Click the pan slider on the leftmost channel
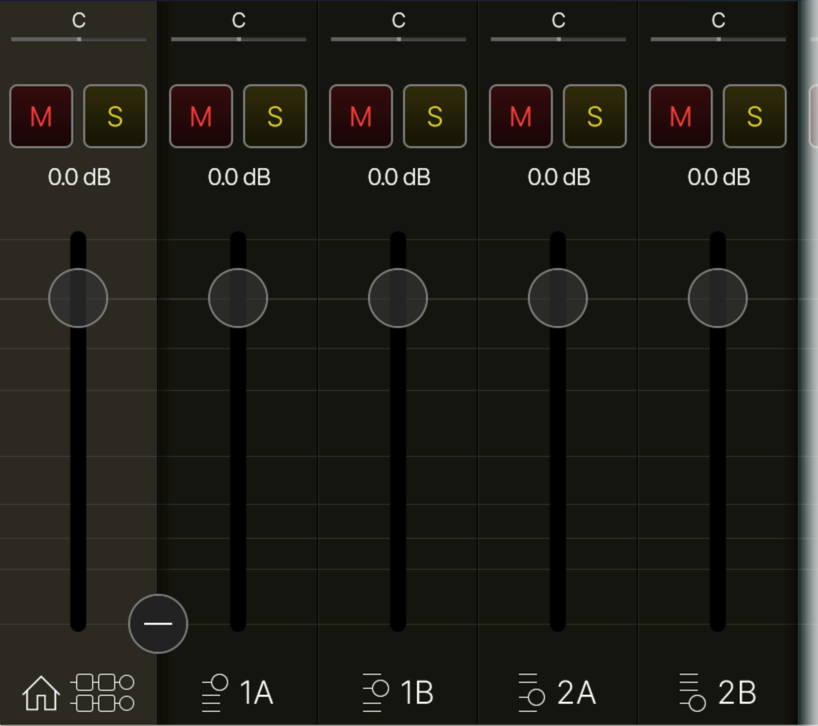This screenshot has height=726, width=818. tap(78, 40)
